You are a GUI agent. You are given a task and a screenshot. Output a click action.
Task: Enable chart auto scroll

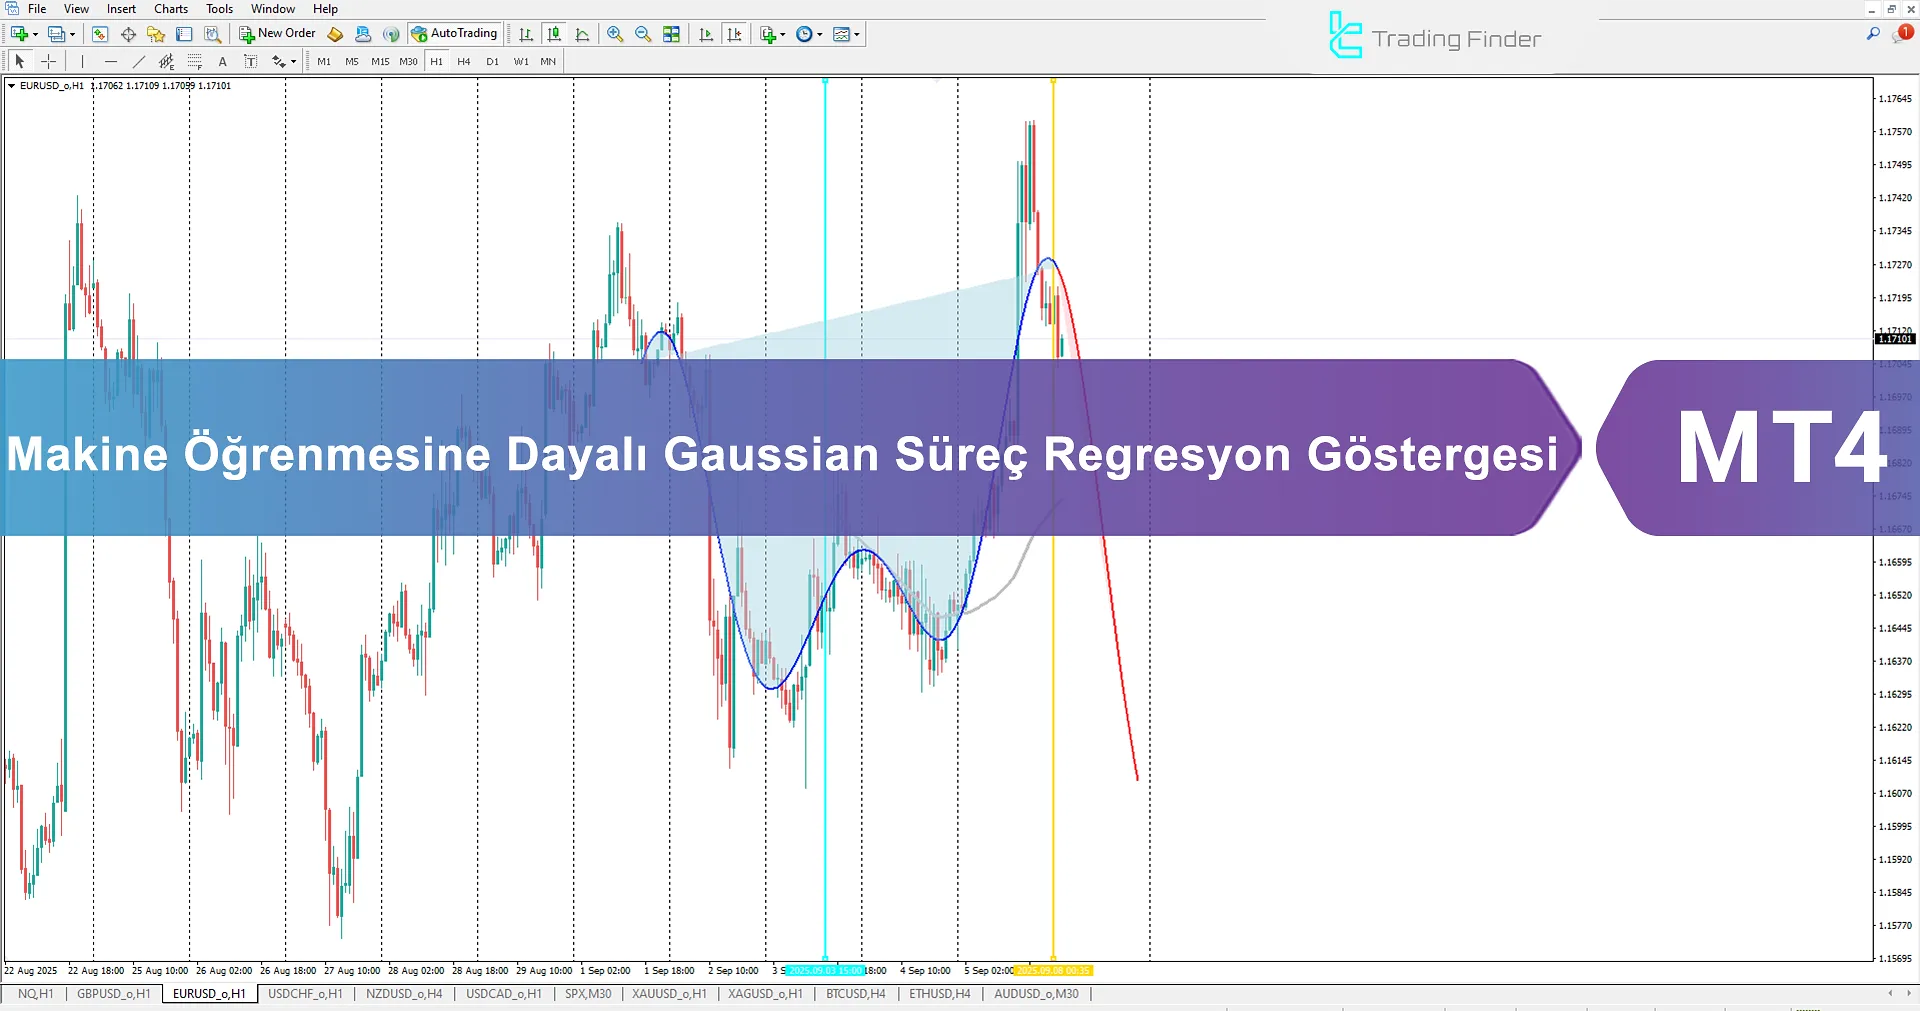(706, 33)
